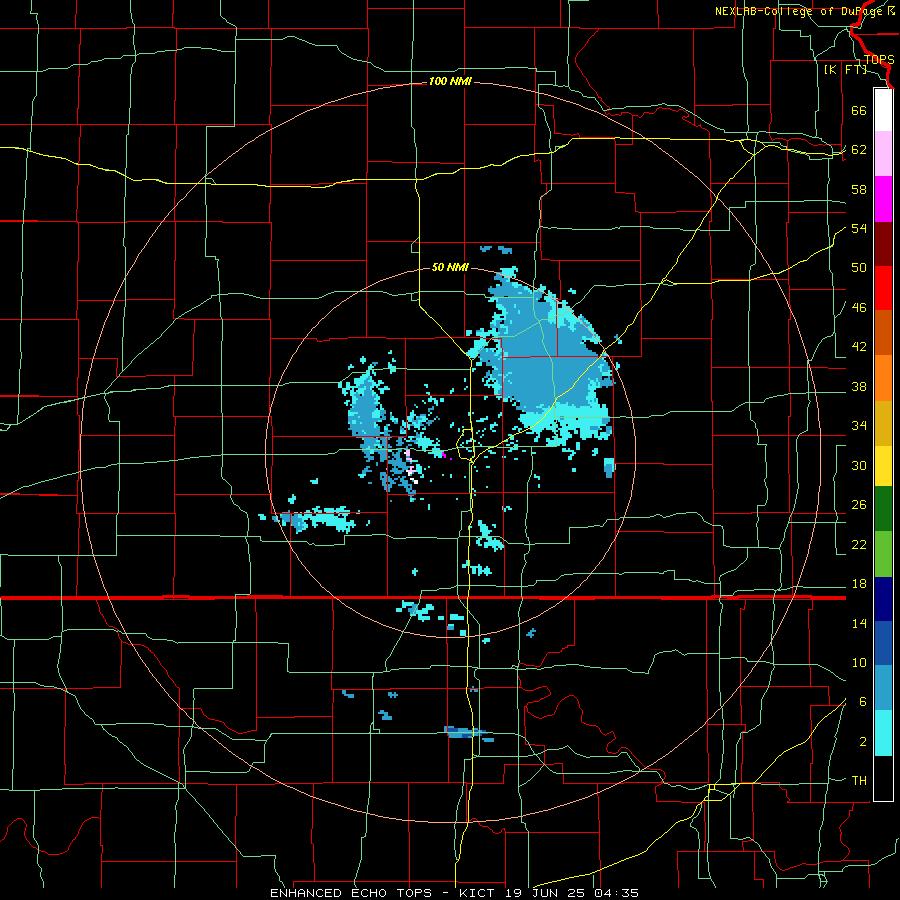Select the navy blue legend segment

click(x=883, y=599)
